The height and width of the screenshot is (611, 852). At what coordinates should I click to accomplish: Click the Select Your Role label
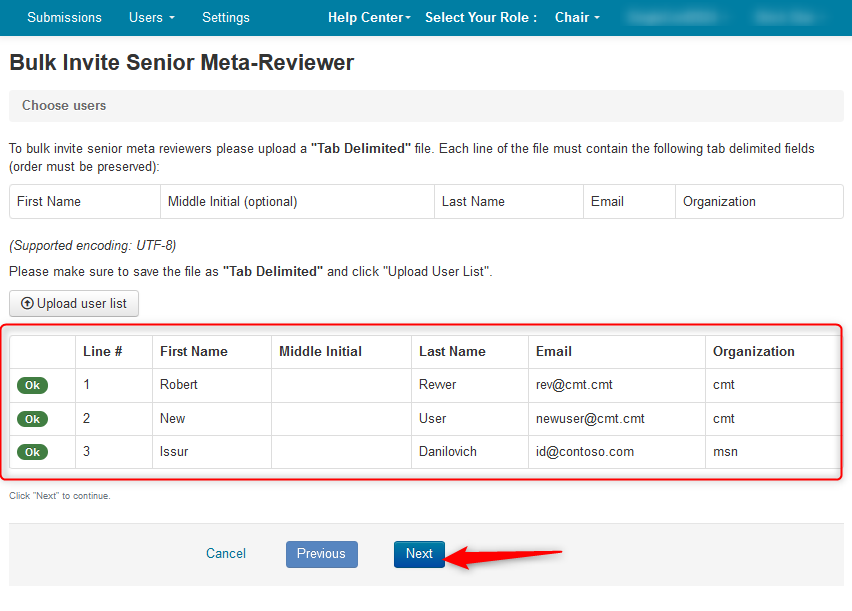pyautogui.click(x=481, y=17)
